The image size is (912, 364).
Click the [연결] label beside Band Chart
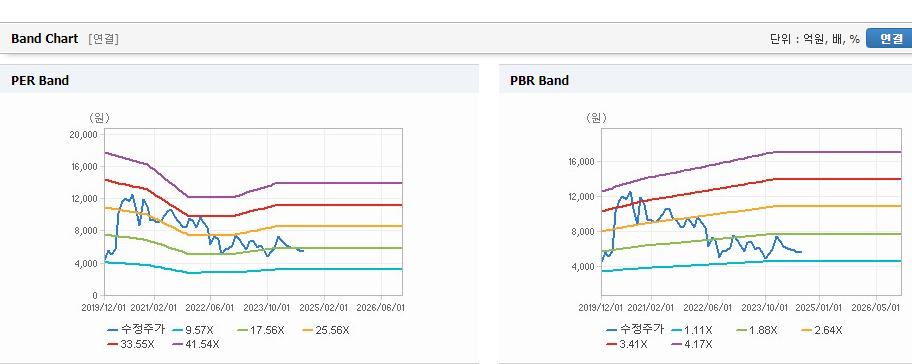point(104,39)
